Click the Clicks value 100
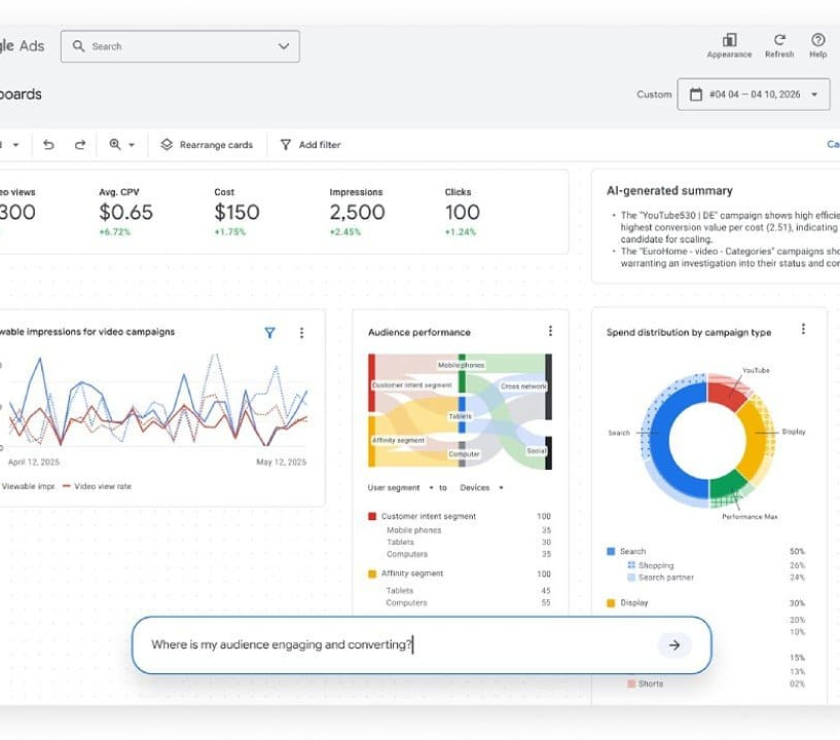Viewport: 840px width, 740px height. click(462, 212)
